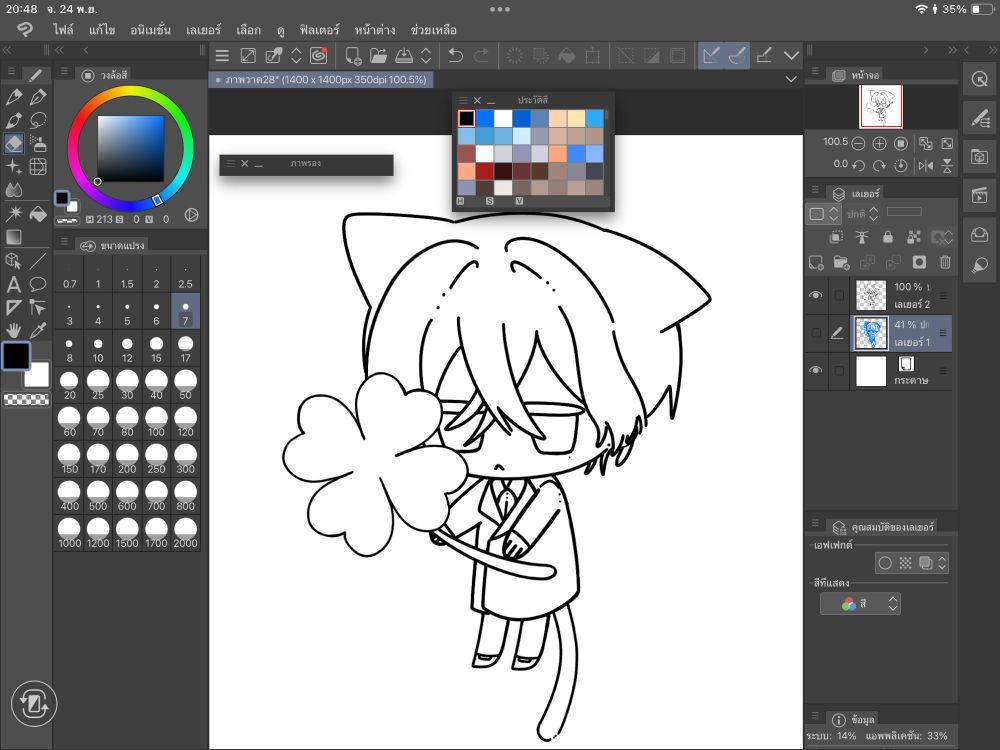This screenshot has height=750, width=1000.
Task: Click the New canvas icon
Action: [353, 56]
